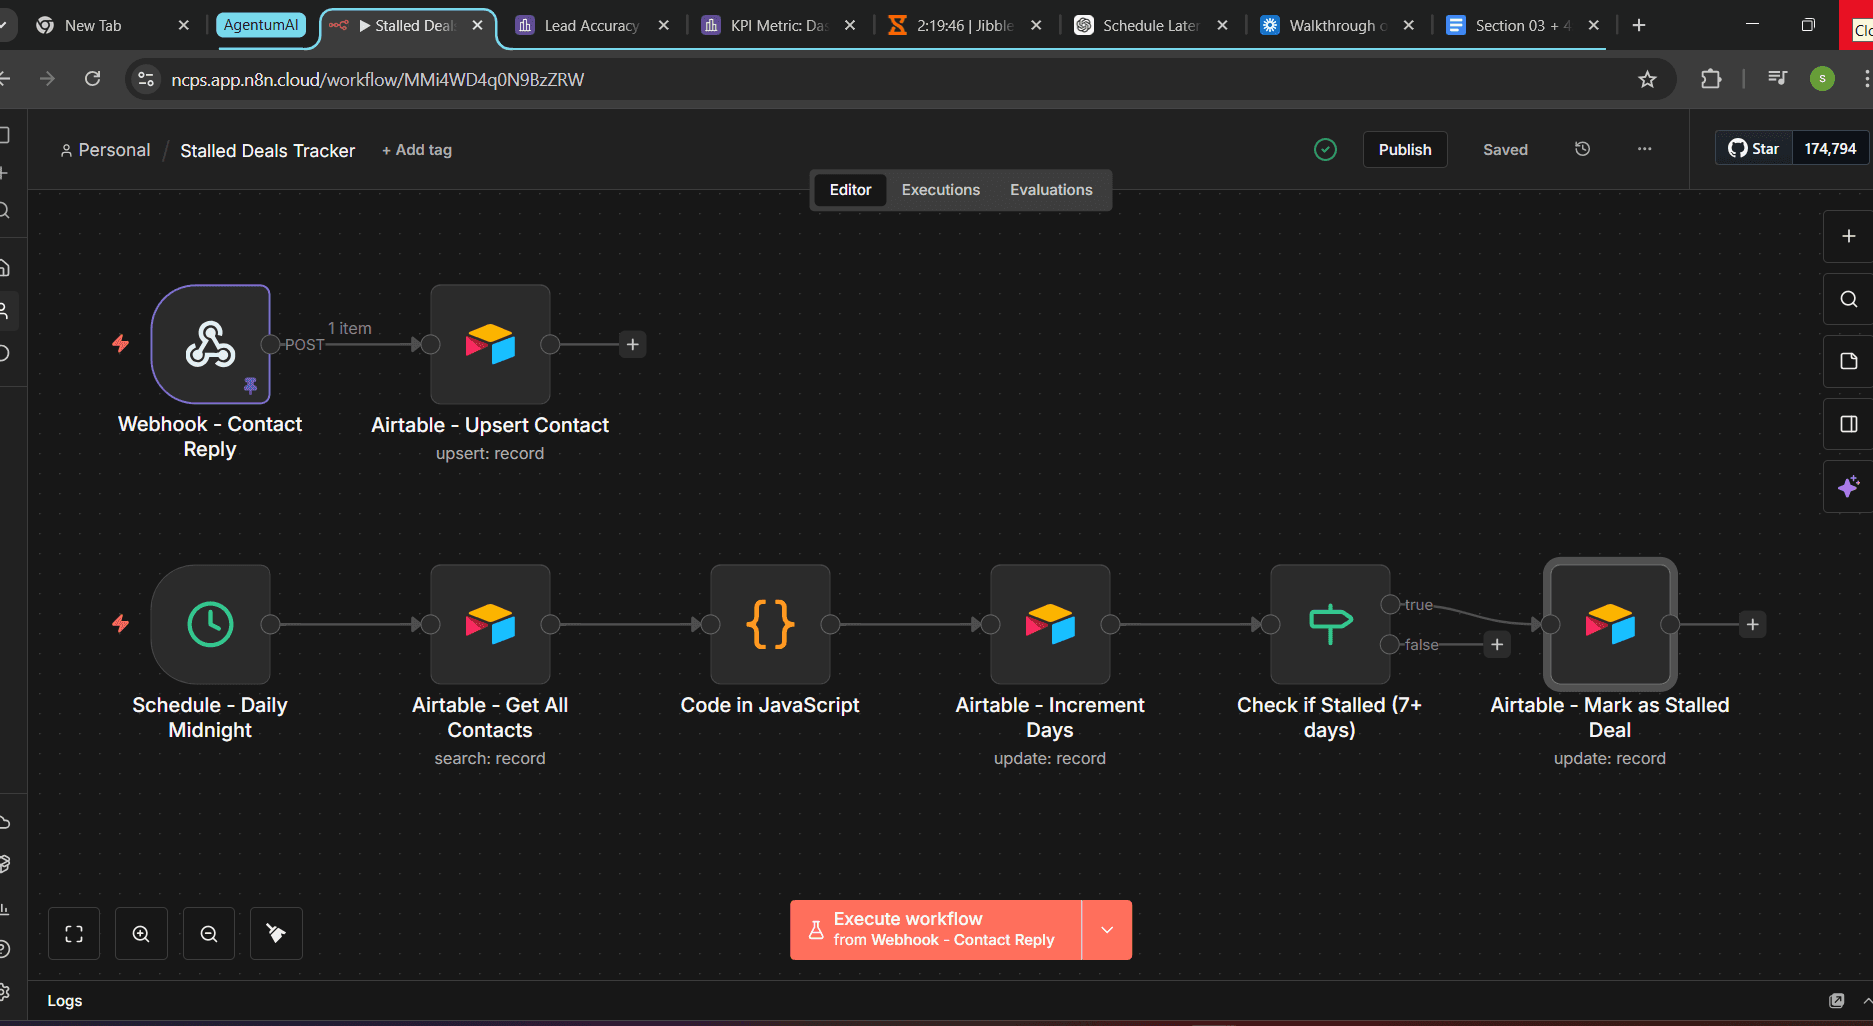Click the Saved status label
1873x1026 pixels.
tap(1505, 150)
